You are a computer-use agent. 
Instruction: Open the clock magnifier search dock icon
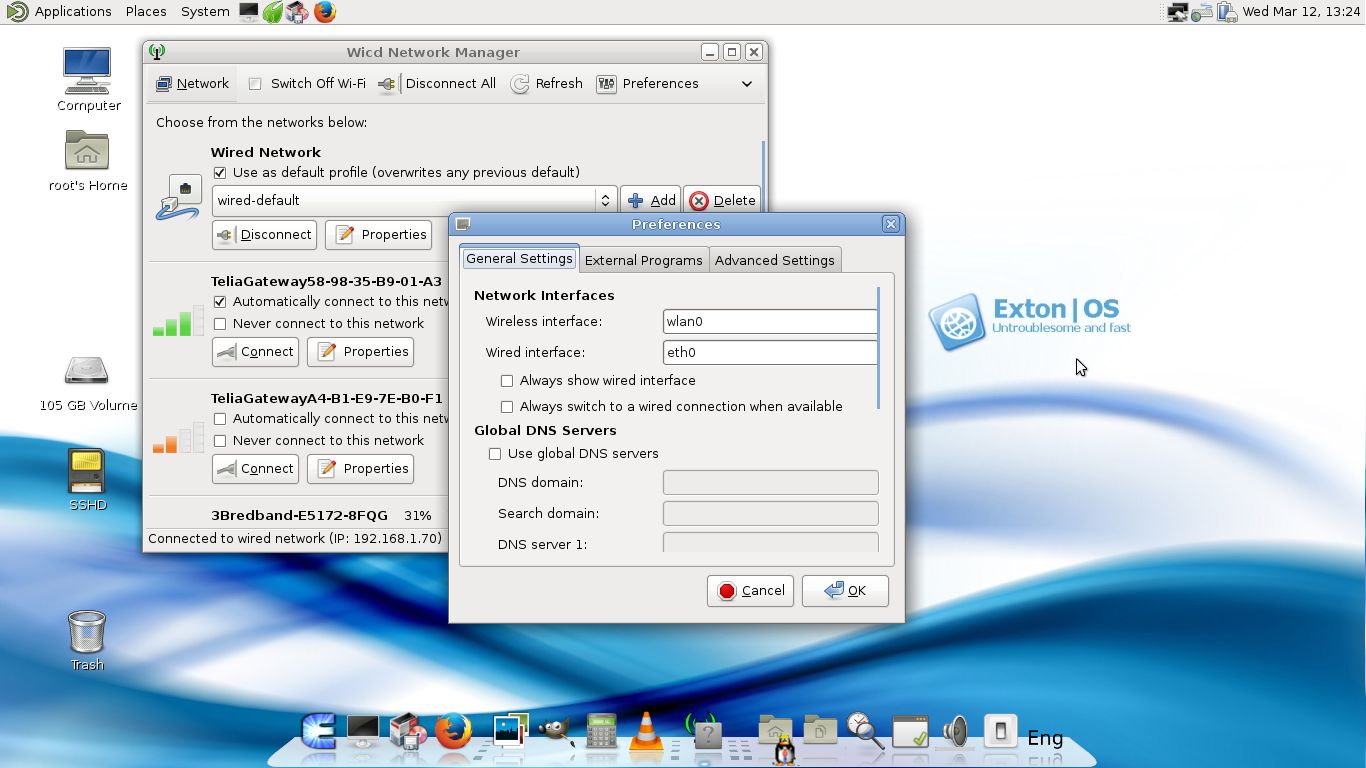865,731
